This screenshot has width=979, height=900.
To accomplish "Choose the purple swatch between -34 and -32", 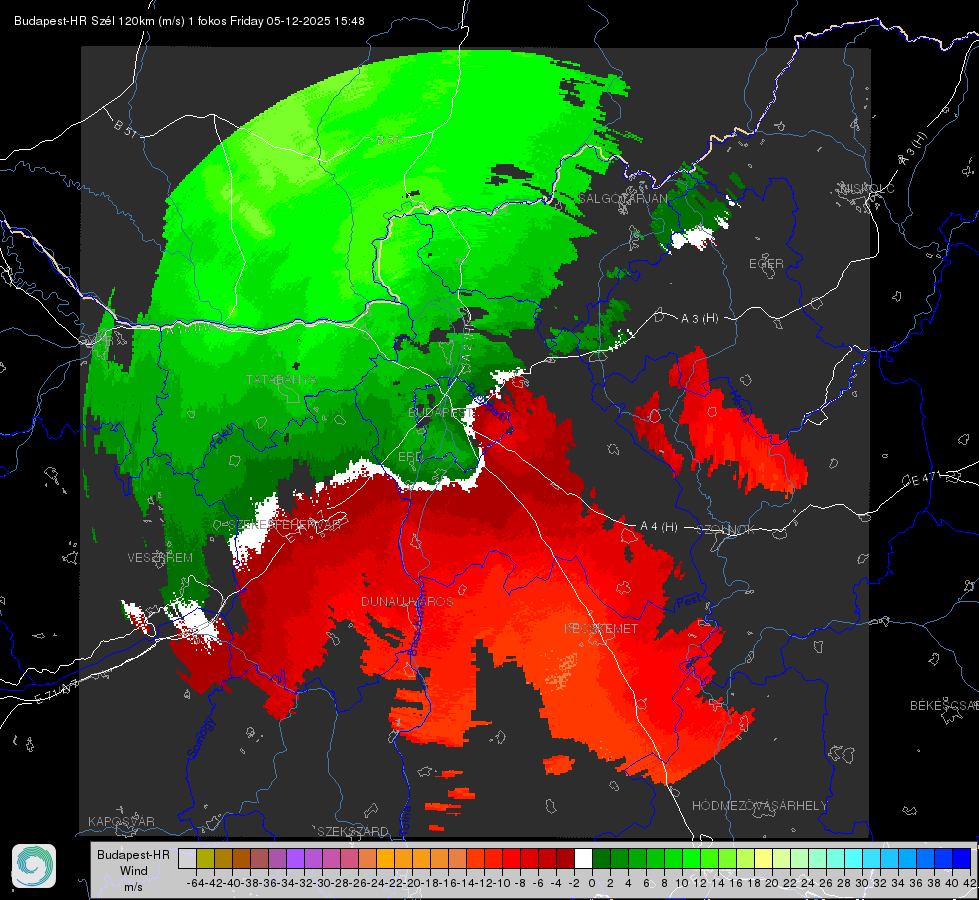I will coord(295,859).
